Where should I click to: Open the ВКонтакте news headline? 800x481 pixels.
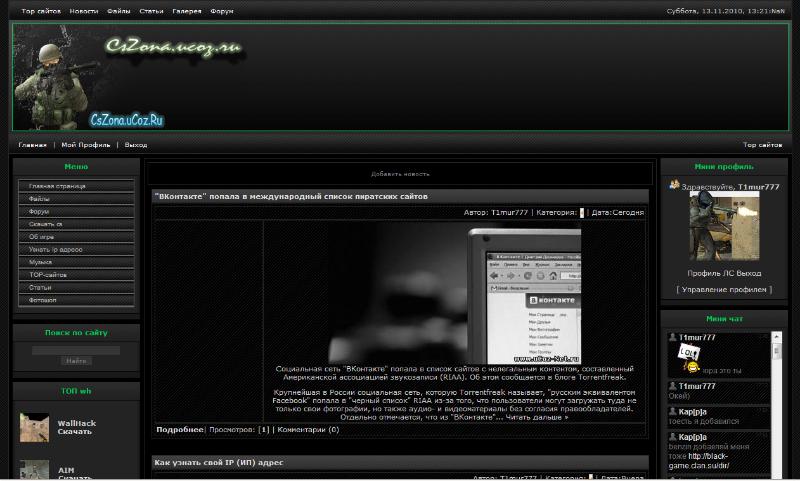point(291,196)
